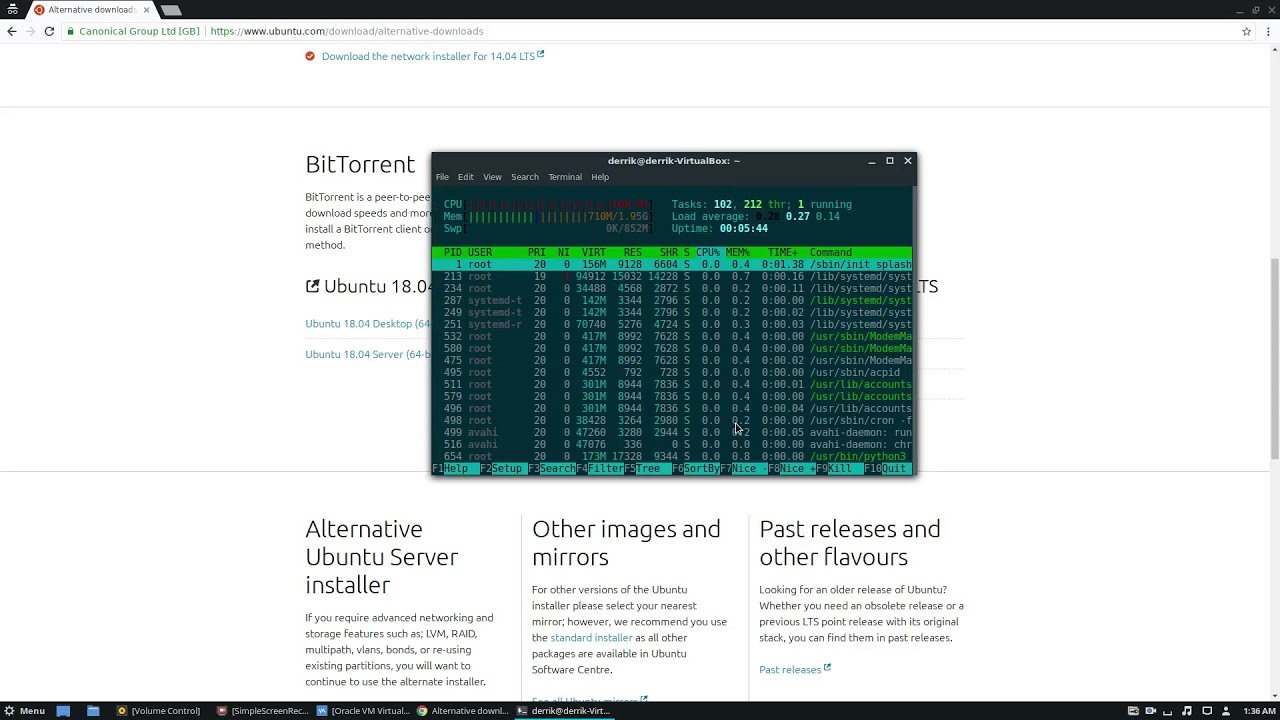
Task: Open the terminal Terminal menu
Action: point(565,177)
